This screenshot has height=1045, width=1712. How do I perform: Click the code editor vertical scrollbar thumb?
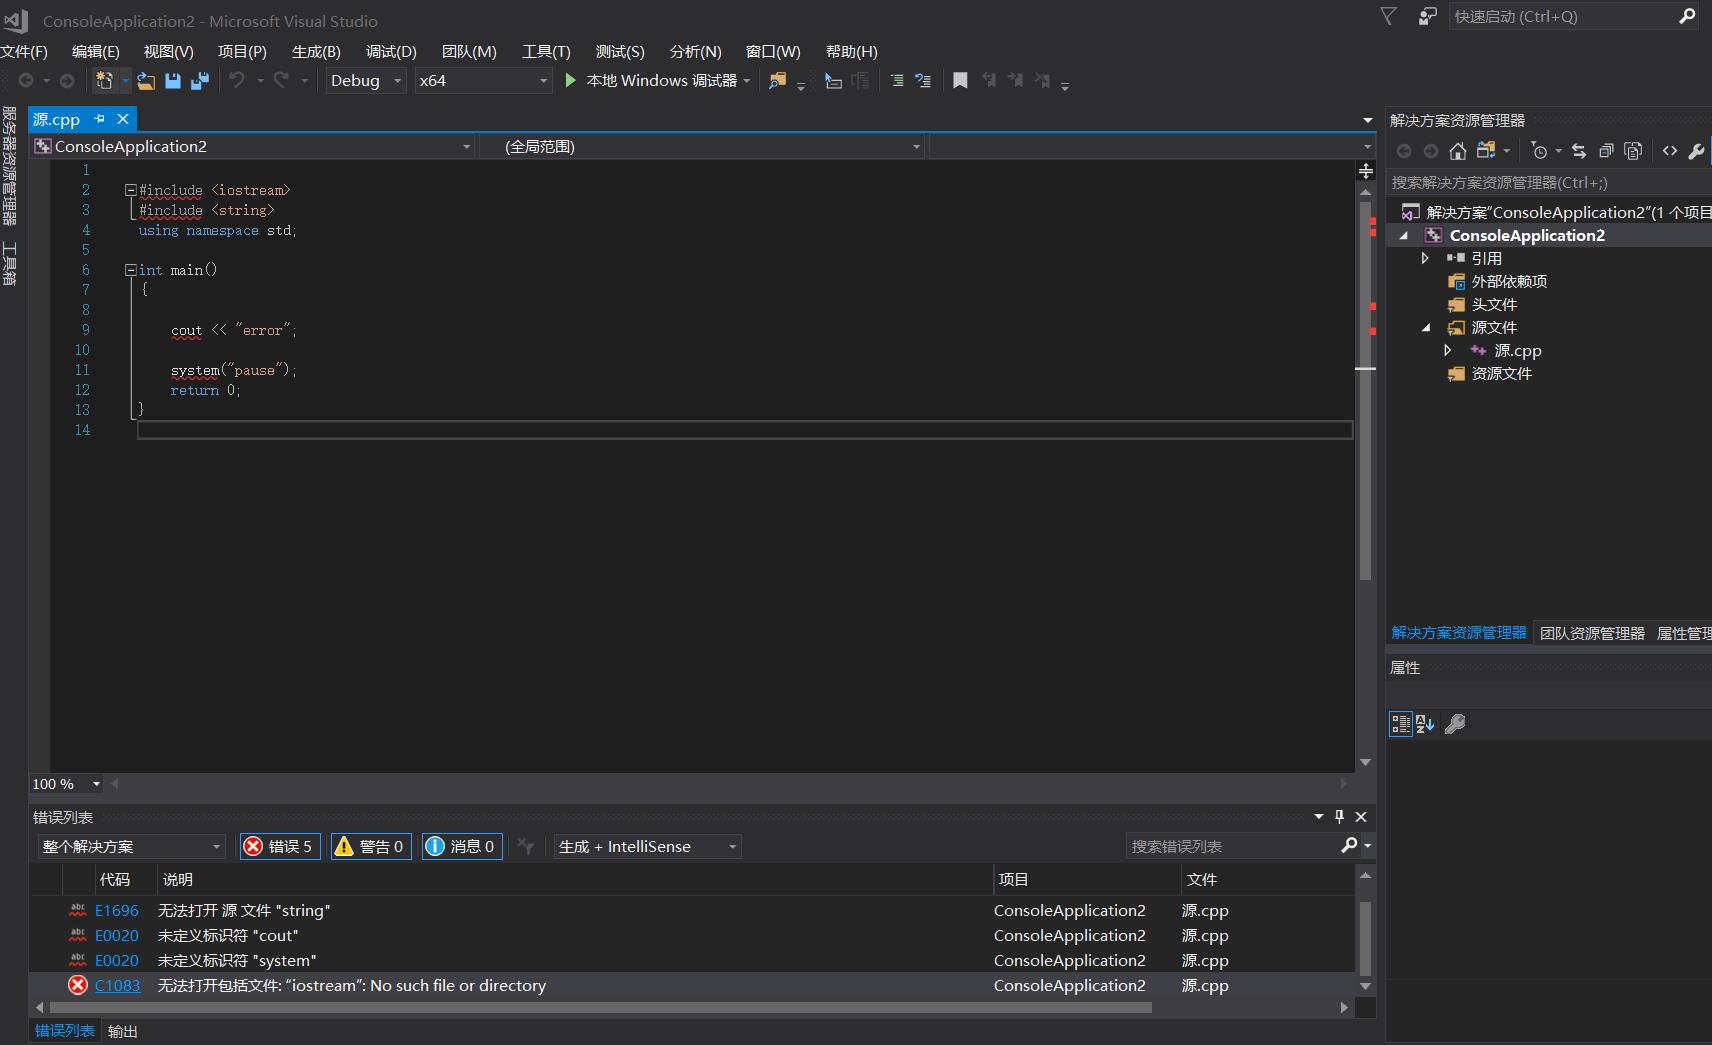pyautogui.click(x=1366, y=390)
